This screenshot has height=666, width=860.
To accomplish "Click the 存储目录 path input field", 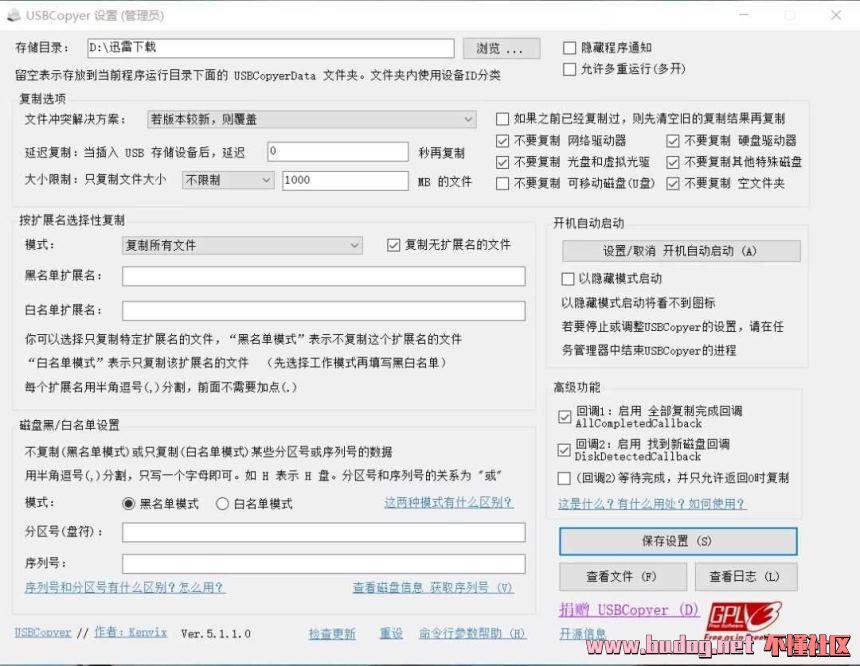I will click(x=270, y=48).
